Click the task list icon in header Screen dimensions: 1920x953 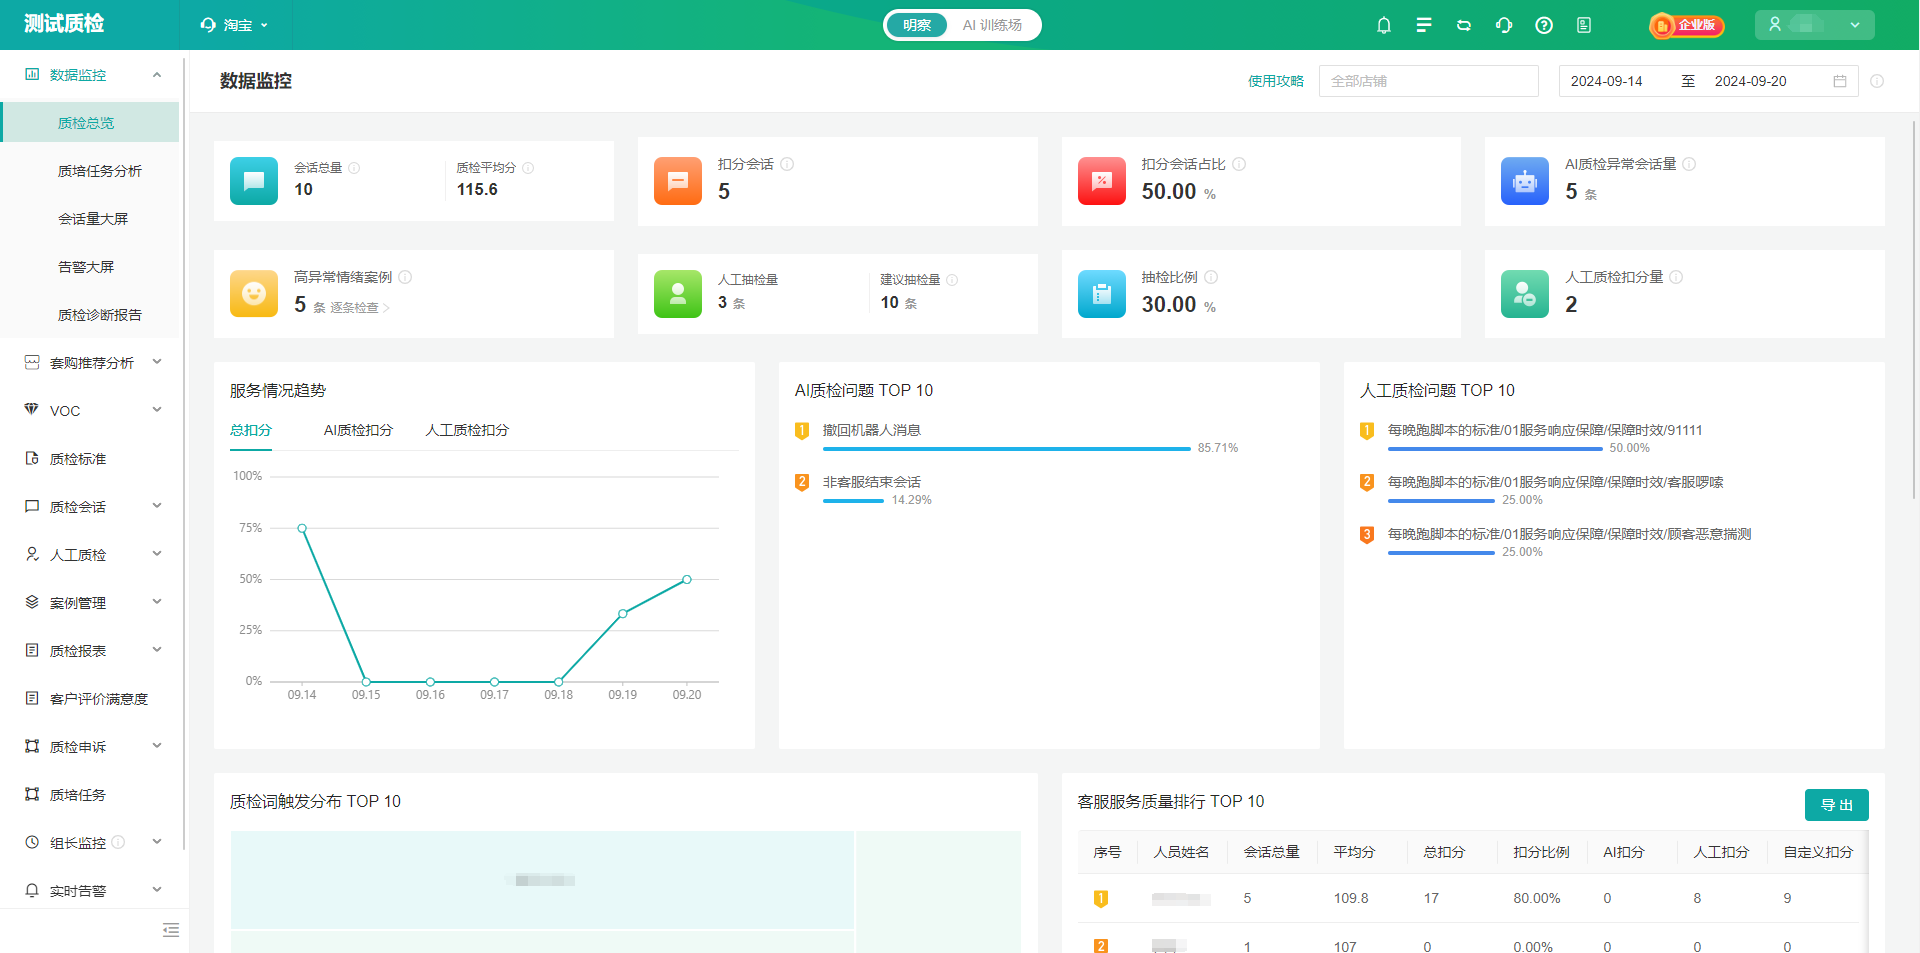coord(1424,25)
